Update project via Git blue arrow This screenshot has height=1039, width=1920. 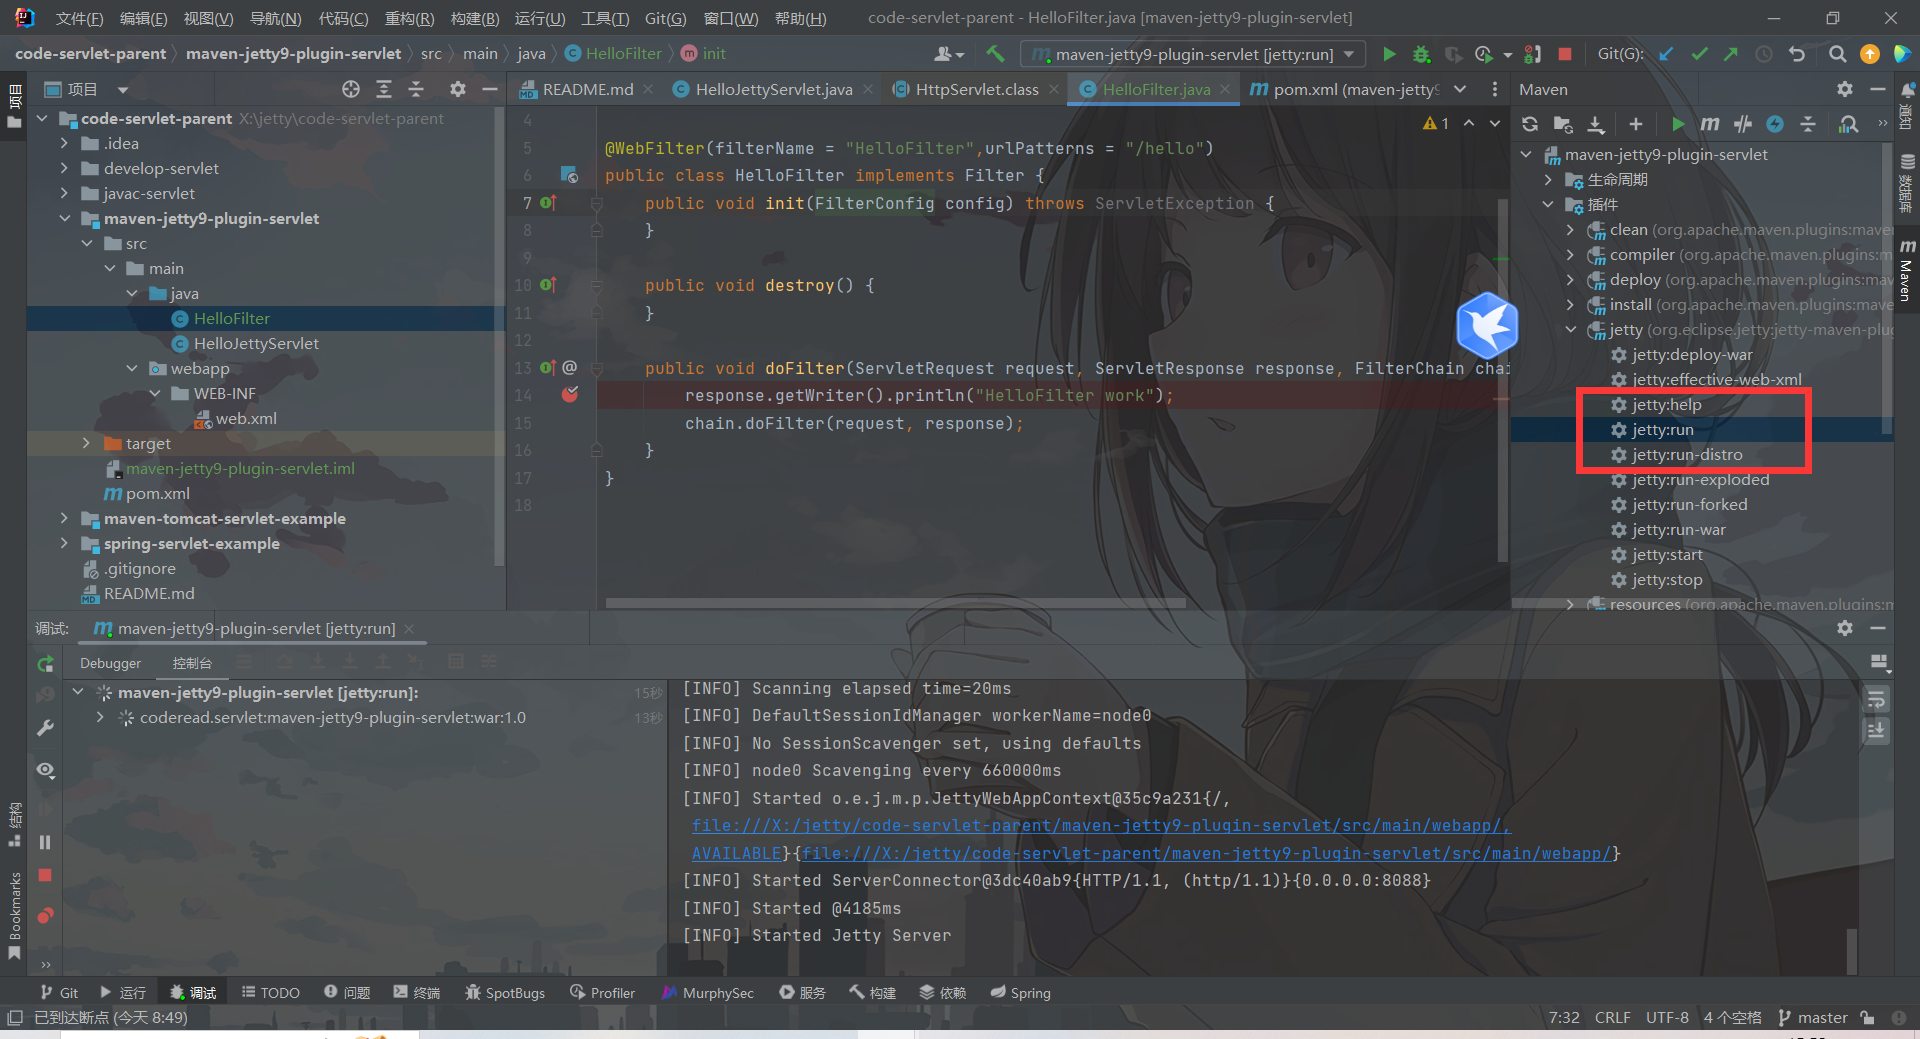(1666, 54)
